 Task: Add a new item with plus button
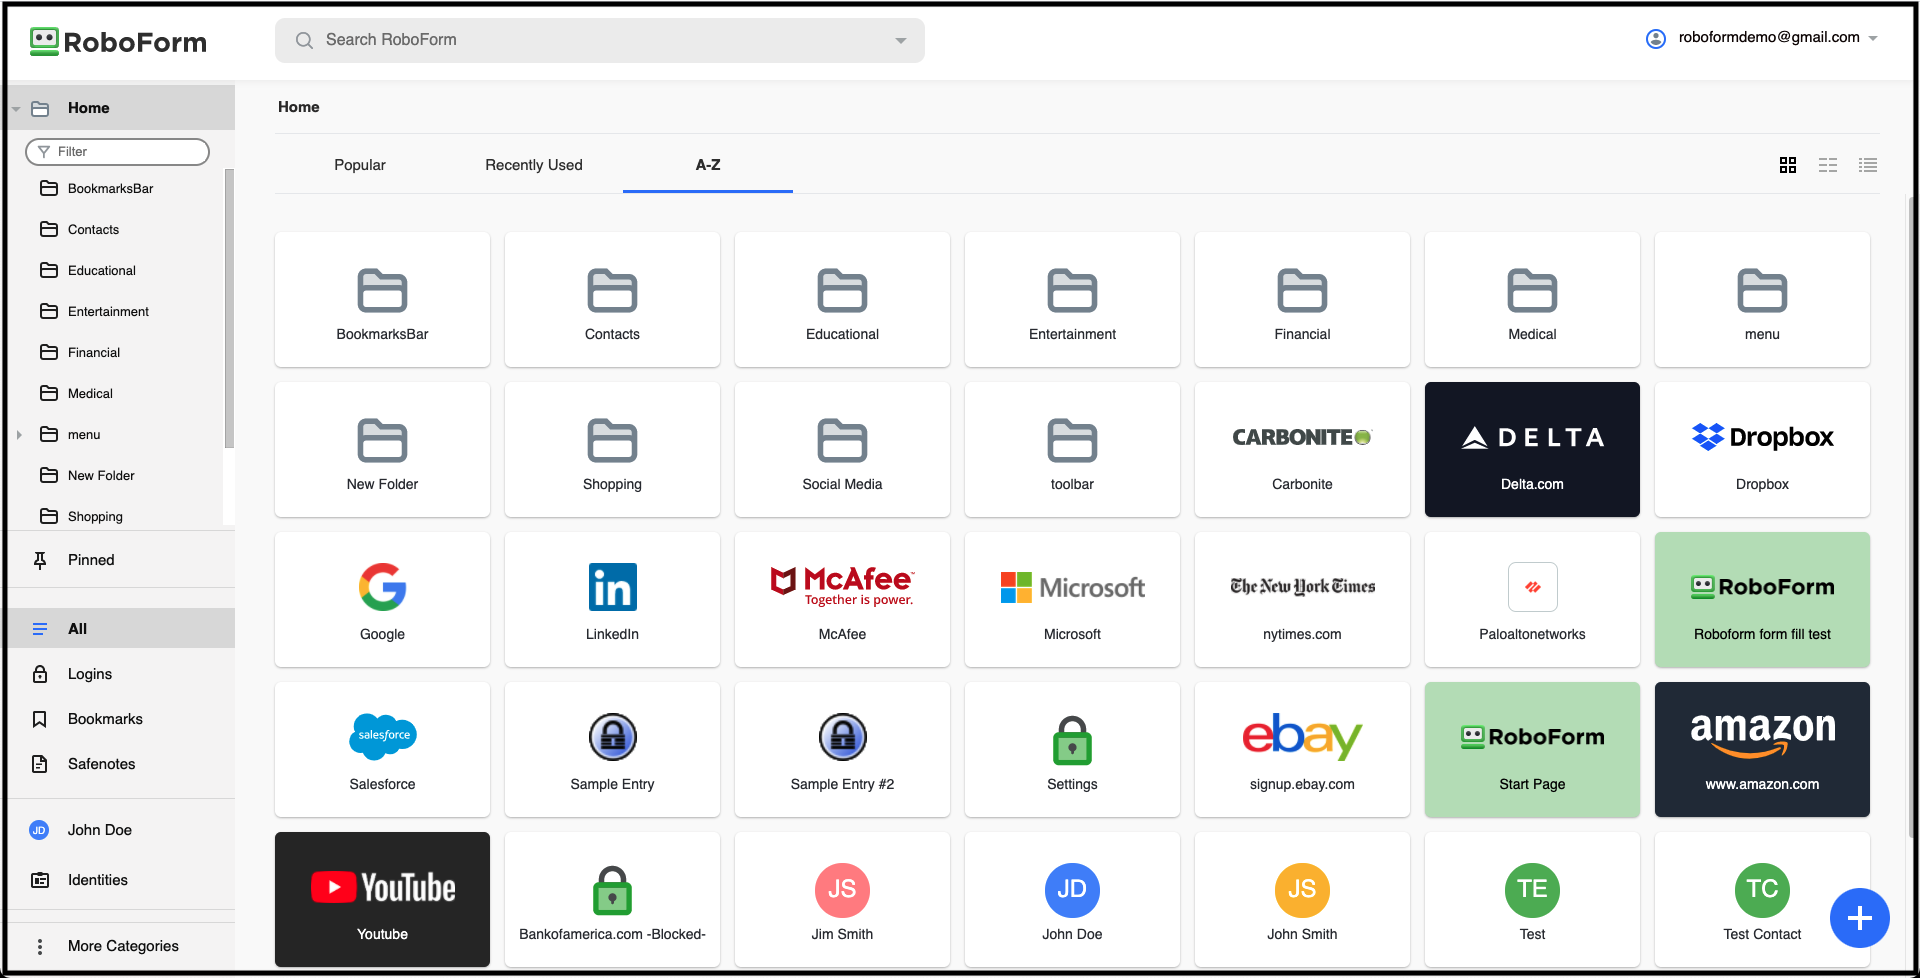tap(1860, 918)
